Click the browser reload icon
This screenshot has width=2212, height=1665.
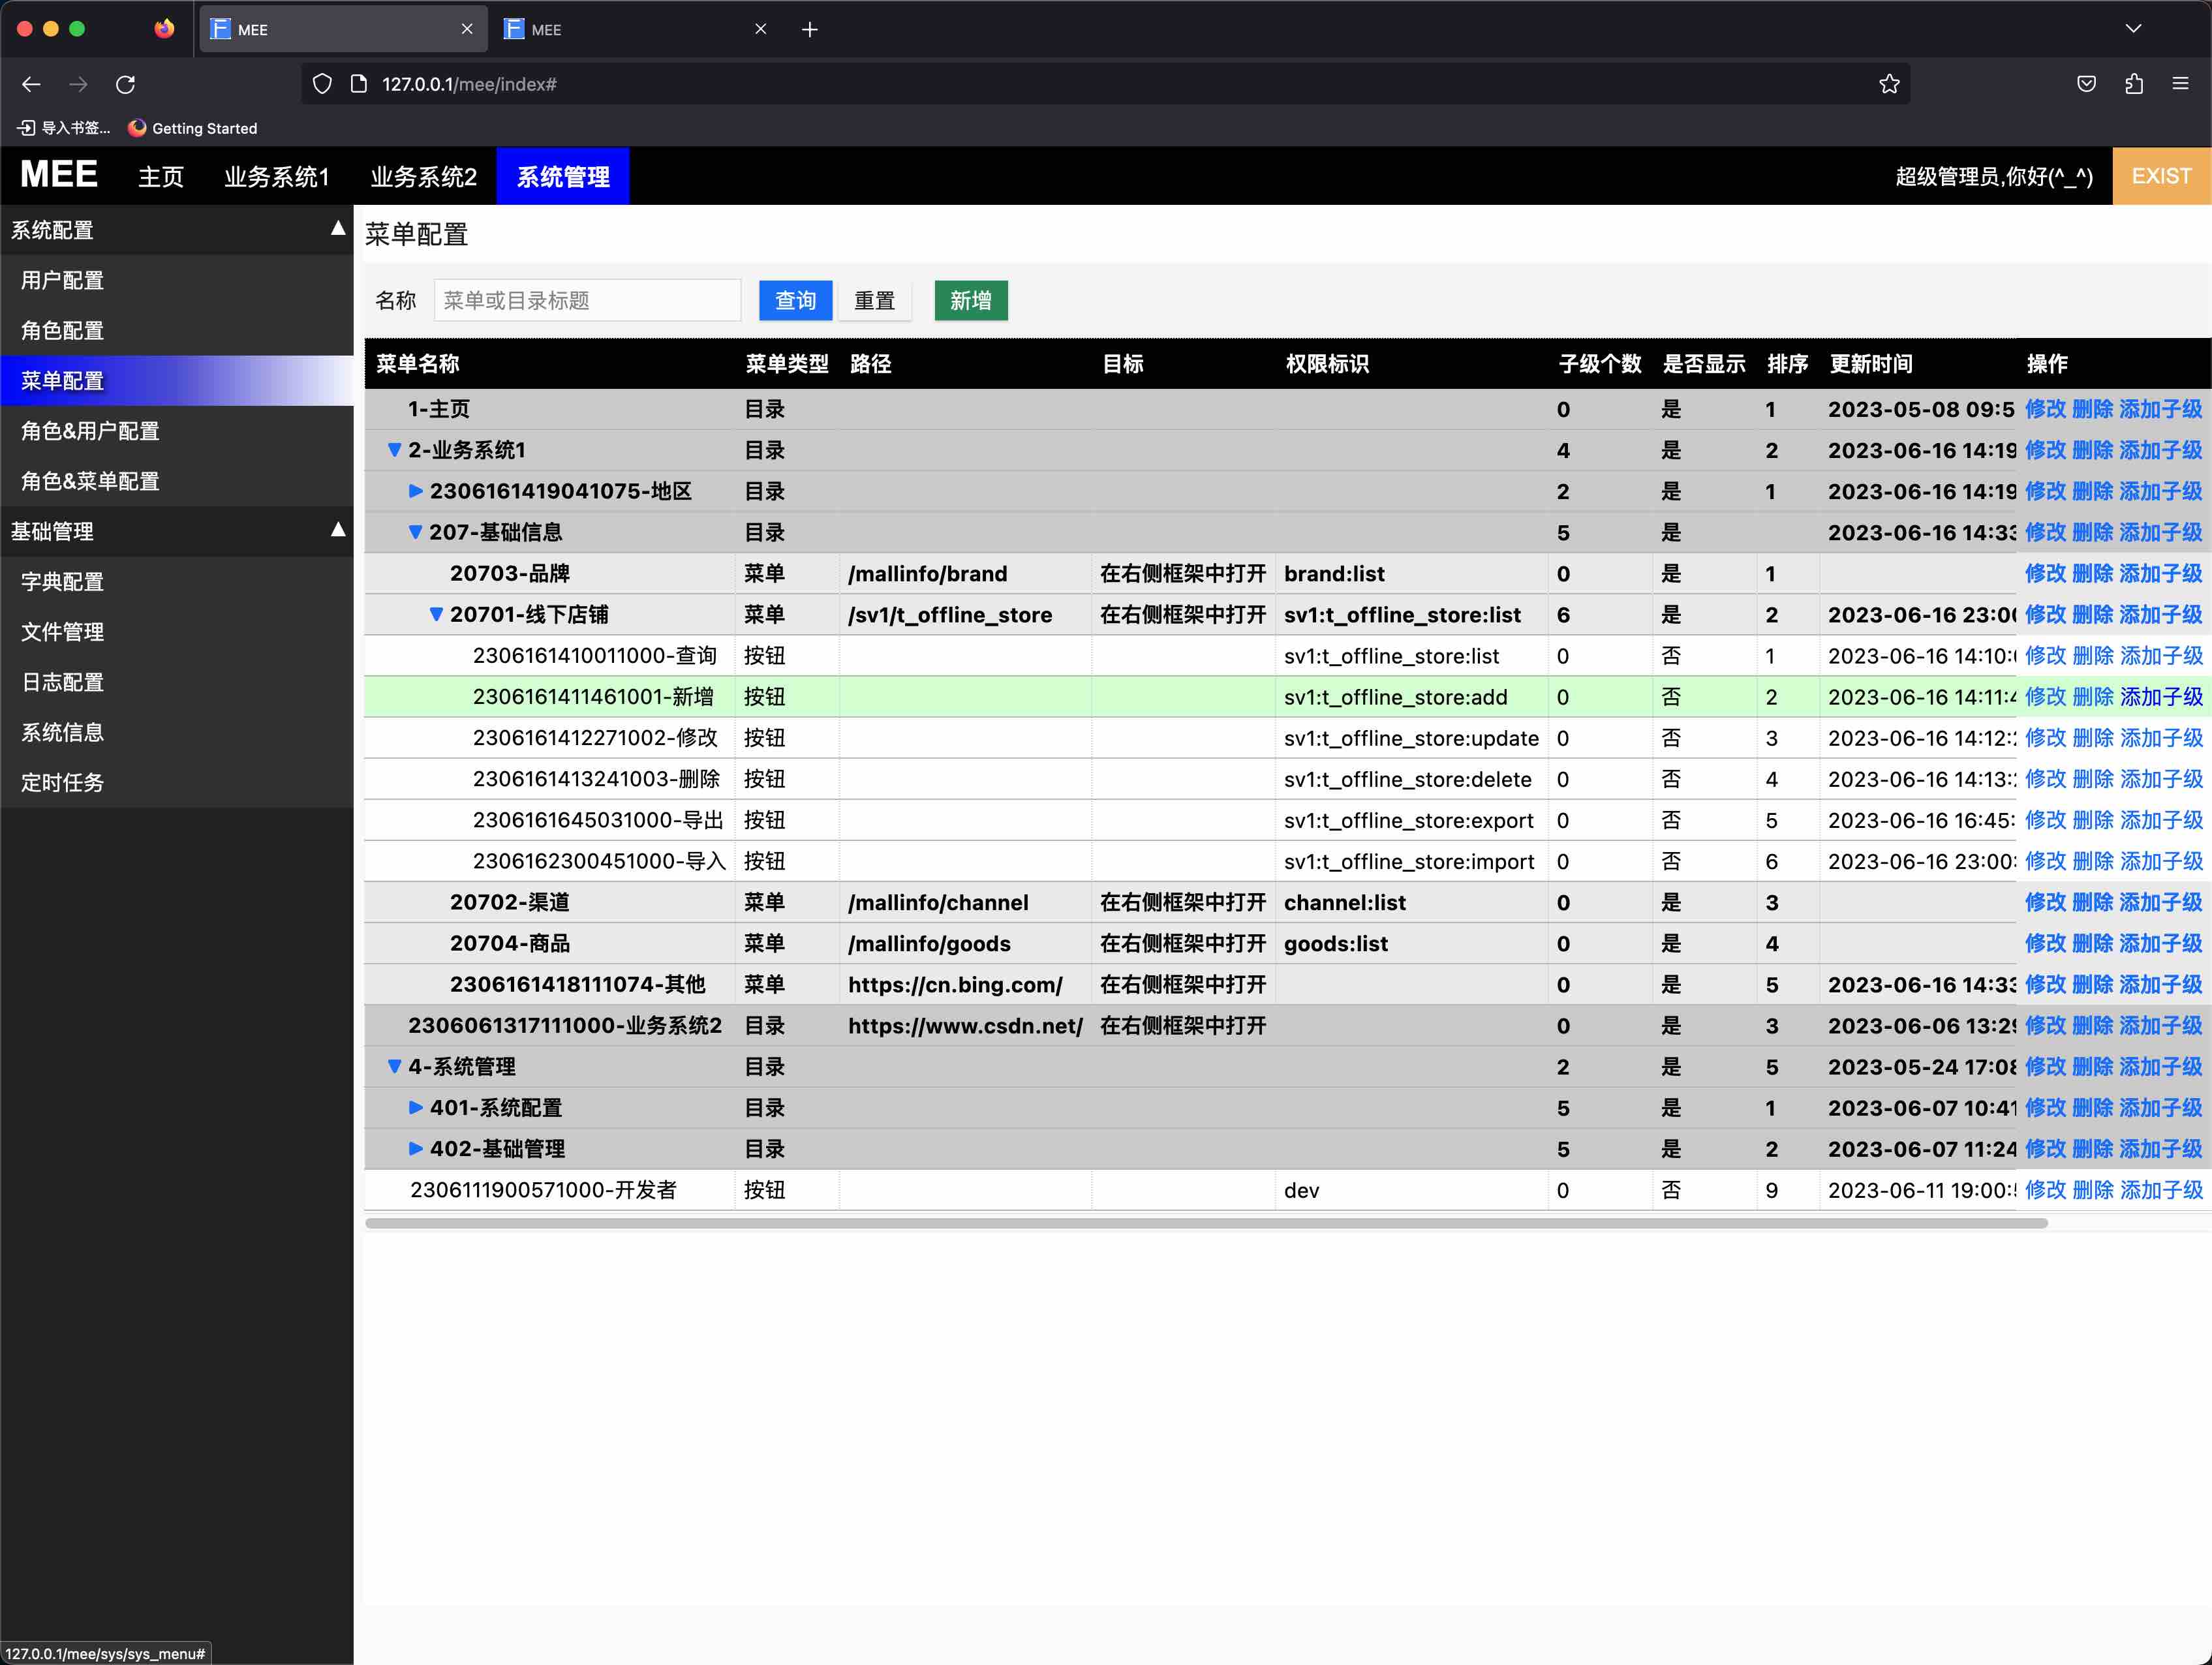click(125, 85)
